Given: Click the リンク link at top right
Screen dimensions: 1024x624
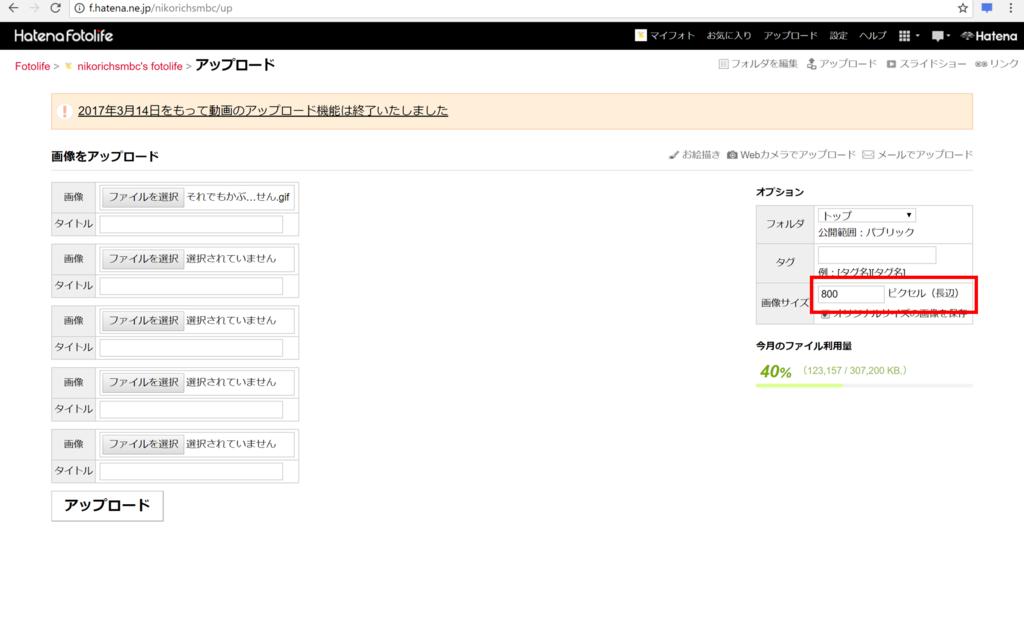Looking at the screenshot, I should (x=997, y=63).
